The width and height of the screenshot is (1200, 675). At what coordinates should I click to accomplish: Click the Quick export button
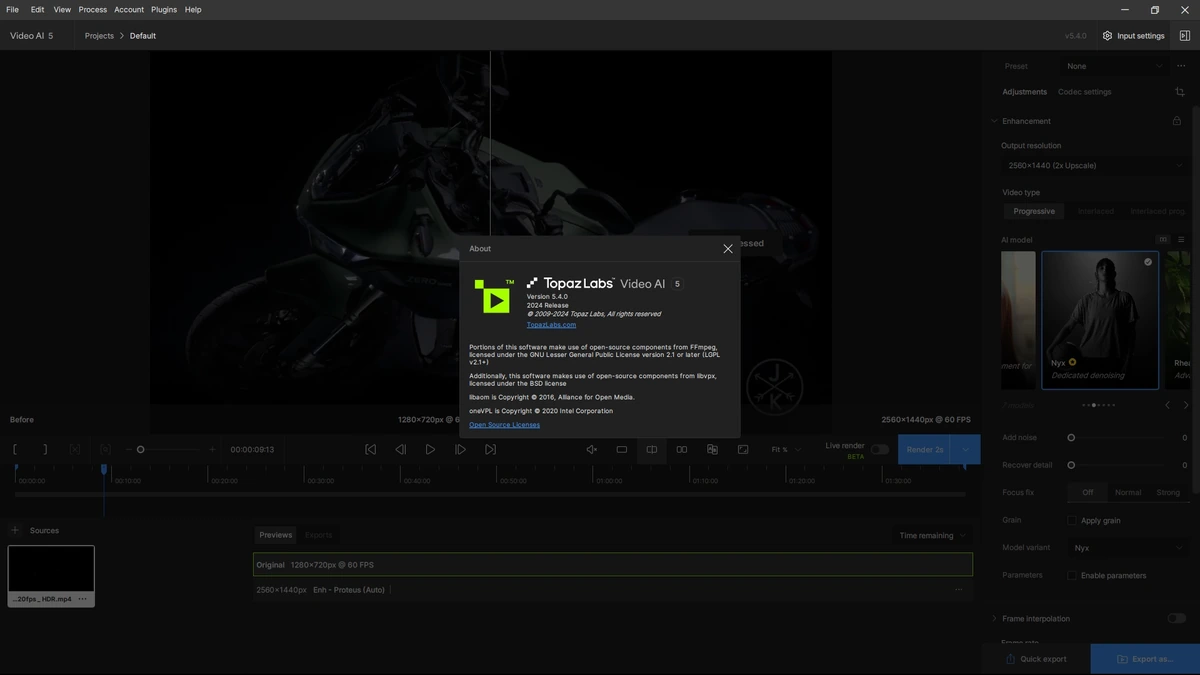point(1036,659)
